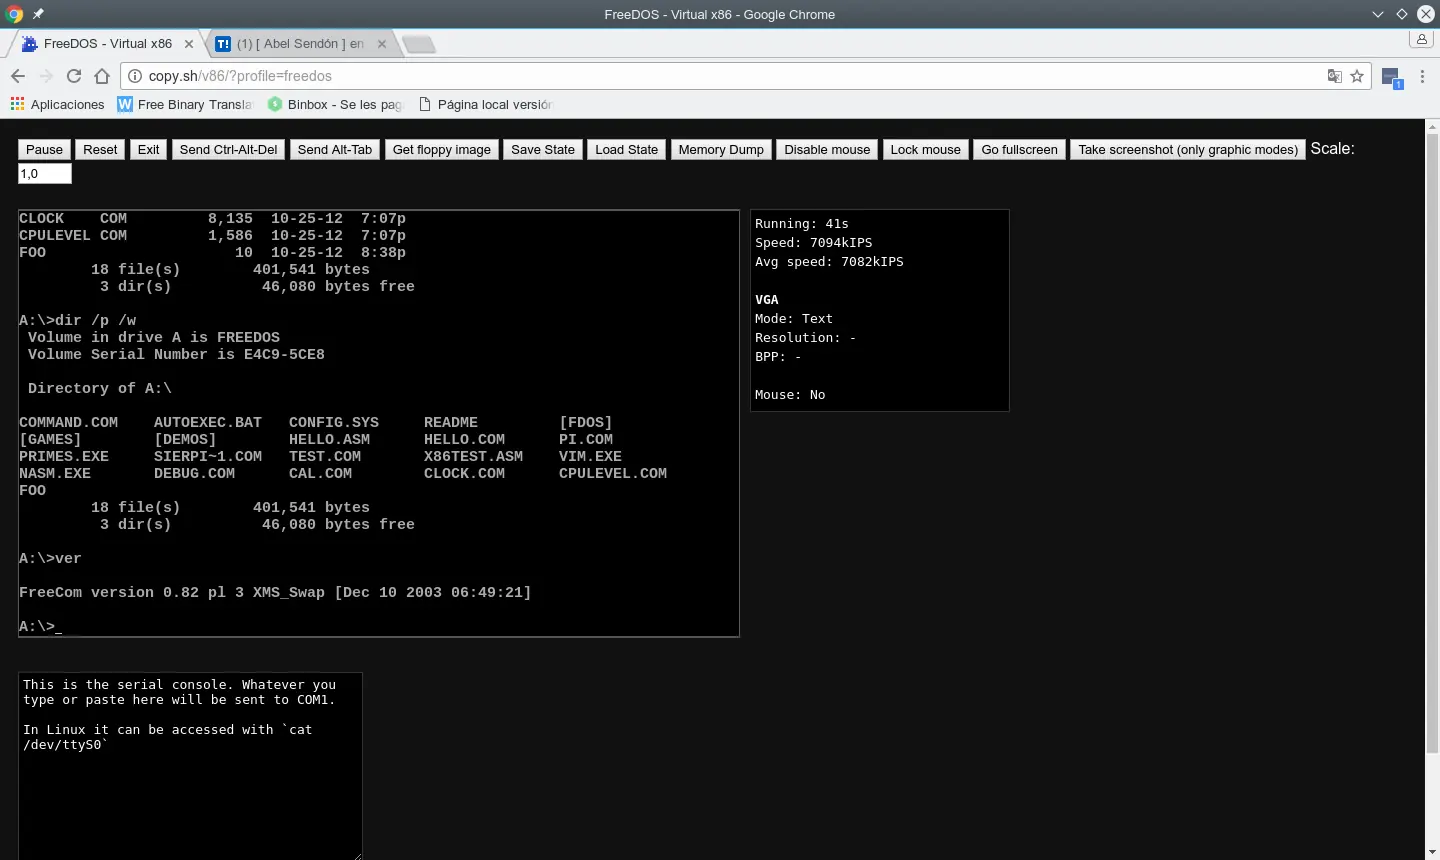Select the FreeDOS - Virtual x86 tab
1440x860 pixels.
coord(107,44)
